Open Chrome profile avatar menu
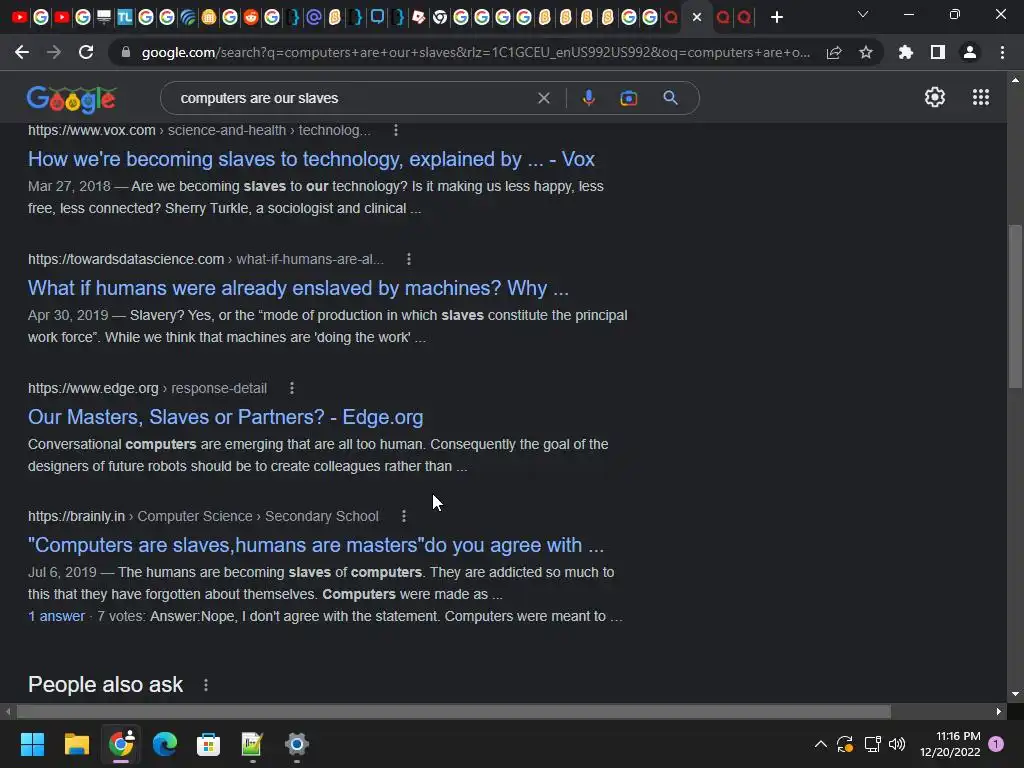This screenshot has height=768, width=1024. pos(970,52)
